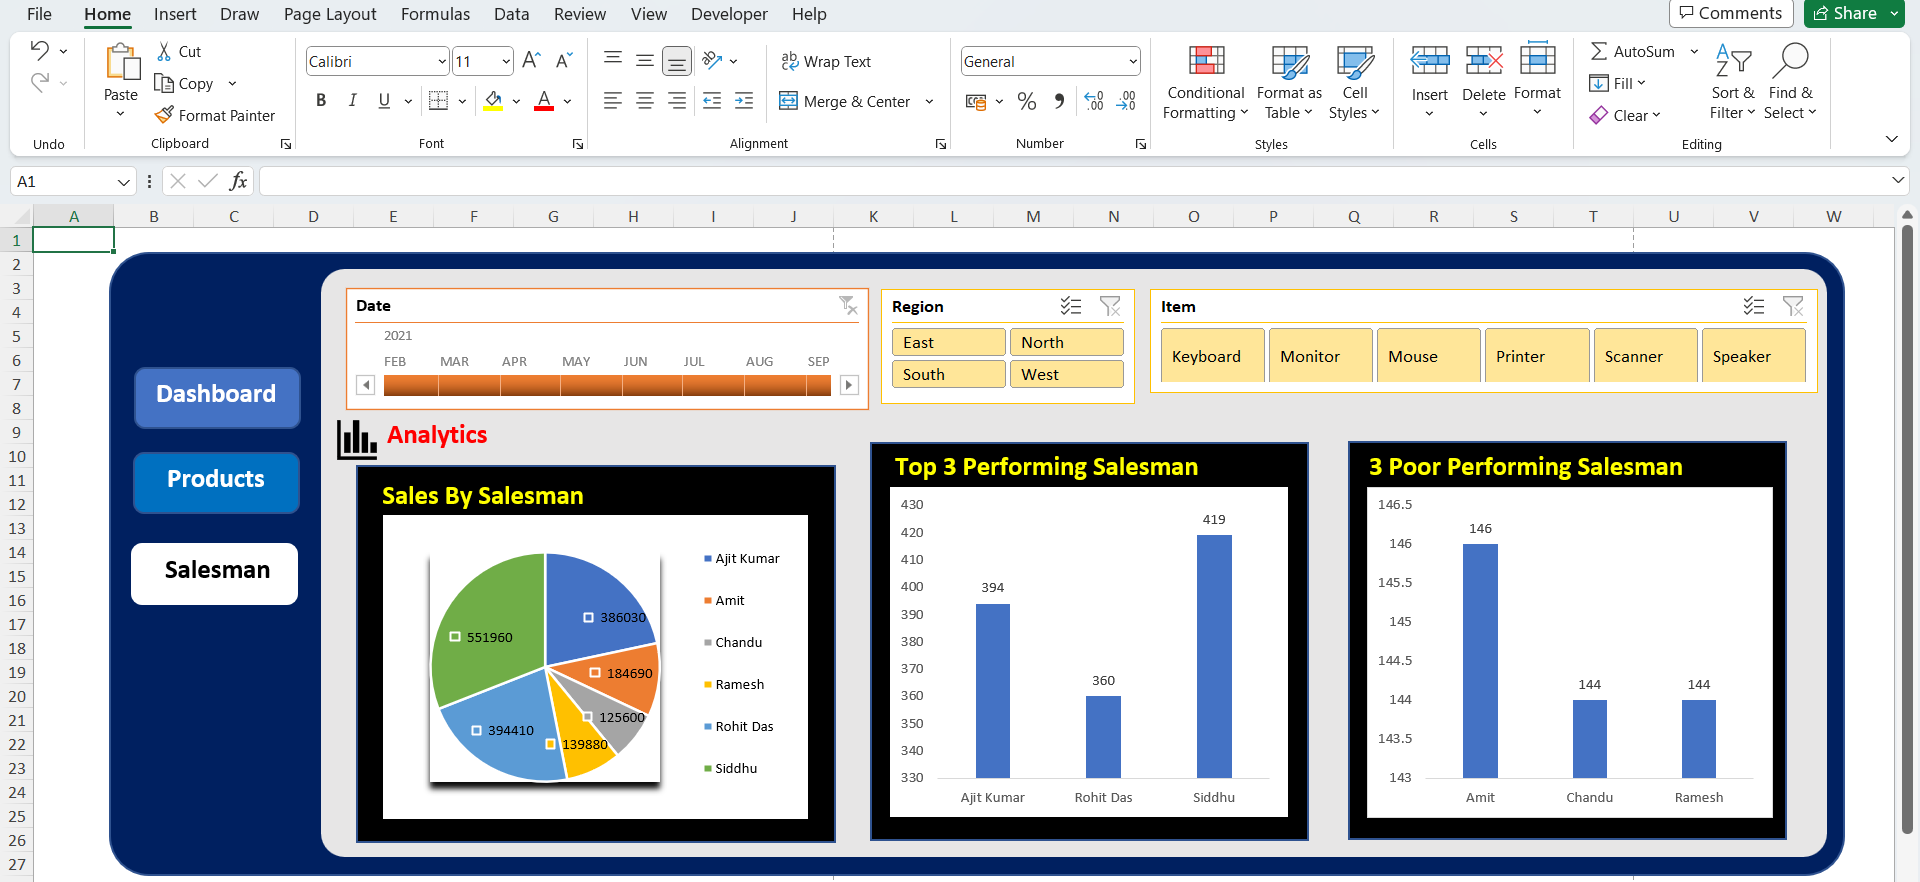This screenshot has height=882, width=1920.
Task: Toggle bold formatting
Action: (321, 100)
